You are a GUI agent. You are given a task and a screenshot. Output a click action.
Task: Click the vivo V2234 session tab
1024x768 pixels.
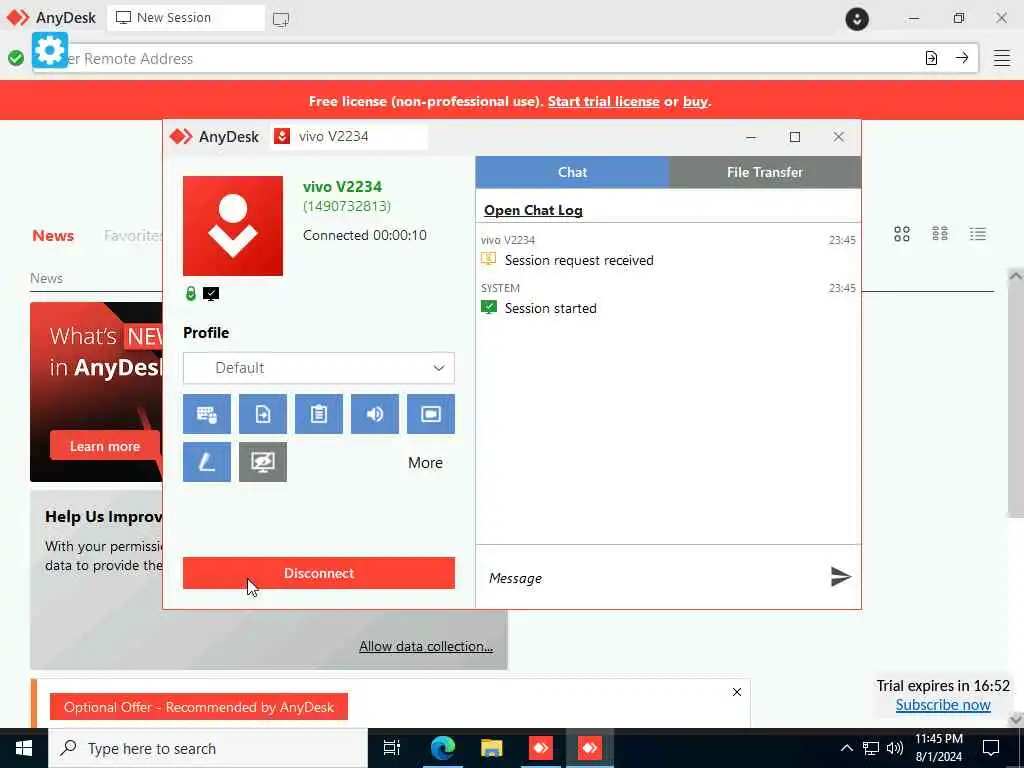click(x=349, y=136)
